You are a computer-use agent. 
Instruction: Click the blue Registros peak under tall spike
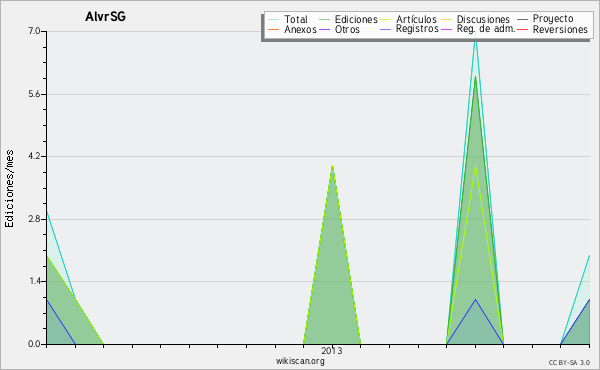pos(475,300)
